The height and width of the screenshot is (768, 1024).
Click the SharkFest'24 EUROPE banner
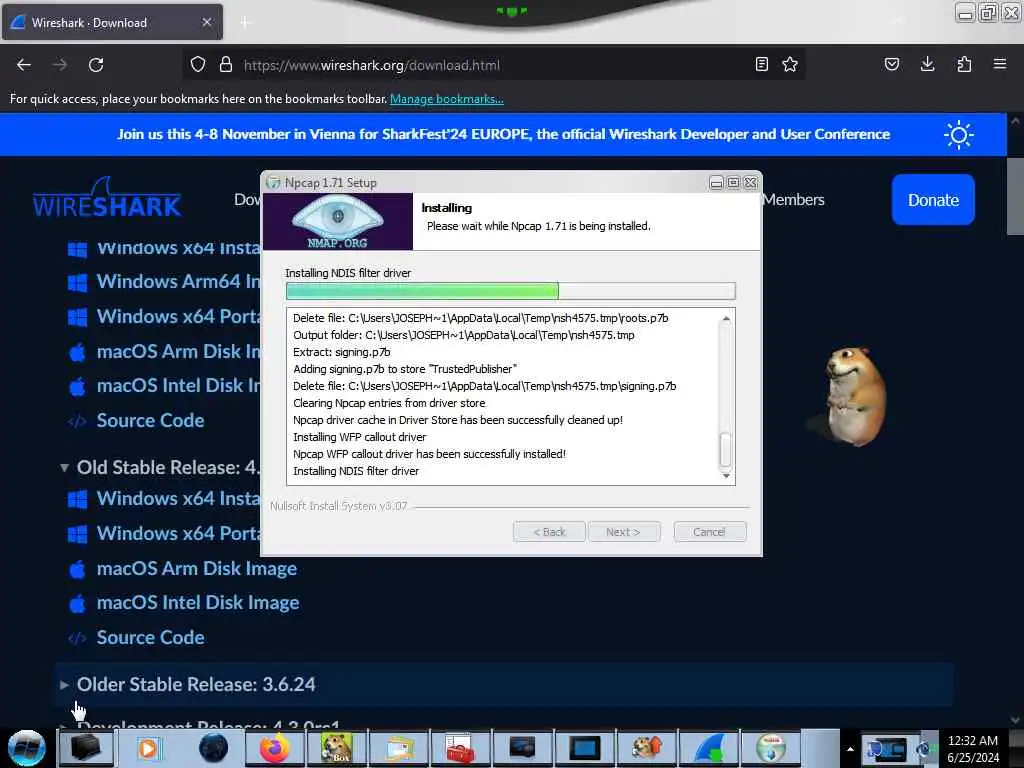503,134
